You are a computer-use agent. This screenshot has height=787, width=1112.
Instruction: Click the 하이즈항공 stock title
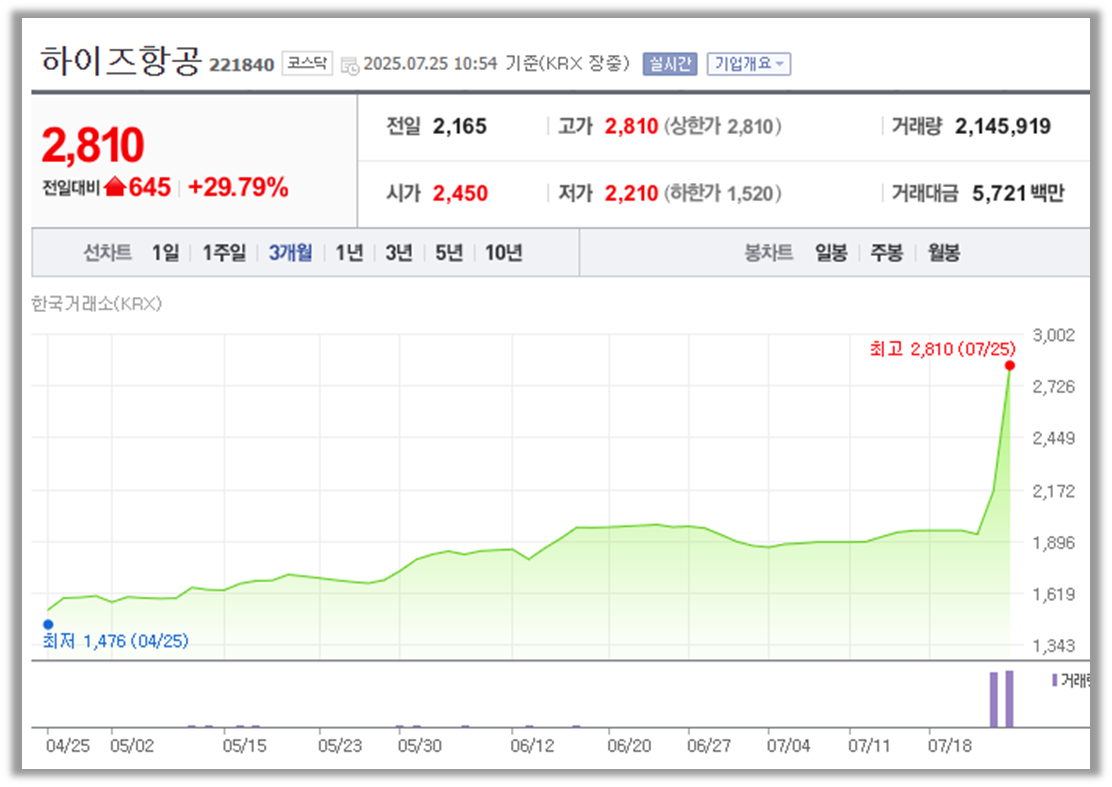(x=121, y=60)
